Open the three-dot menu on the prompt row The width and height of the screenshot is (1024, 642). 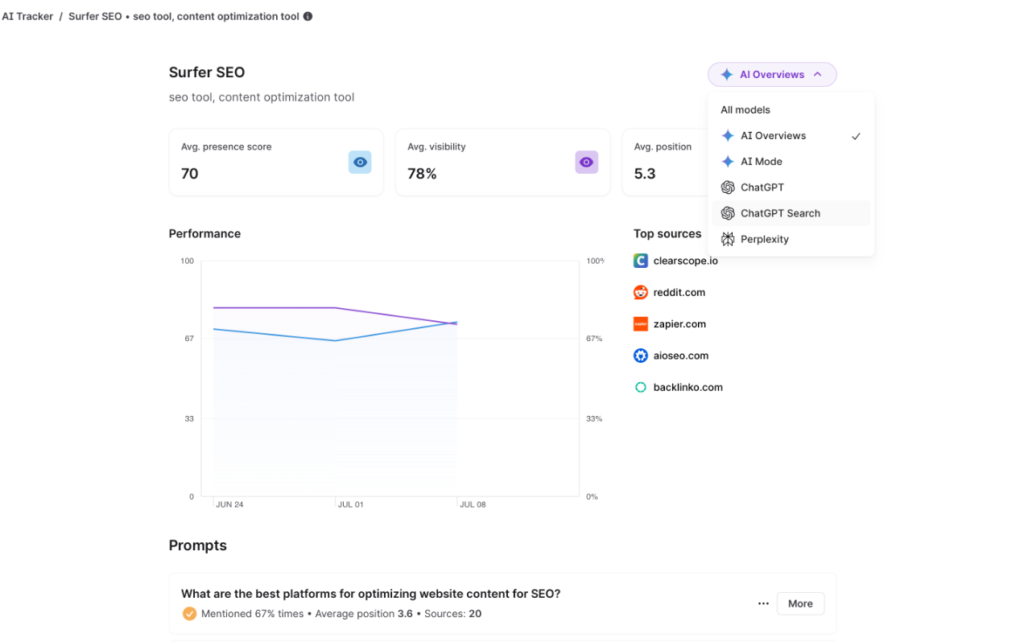(763, 603)
